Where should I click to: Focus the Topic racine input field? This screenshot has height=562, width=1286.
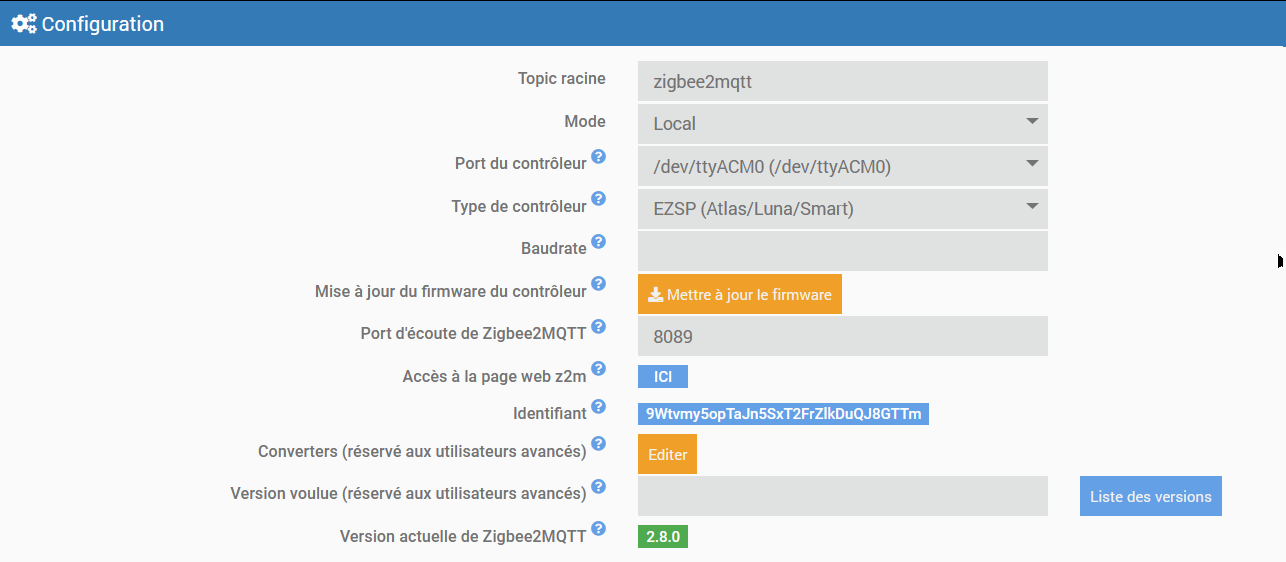(842, 82)
